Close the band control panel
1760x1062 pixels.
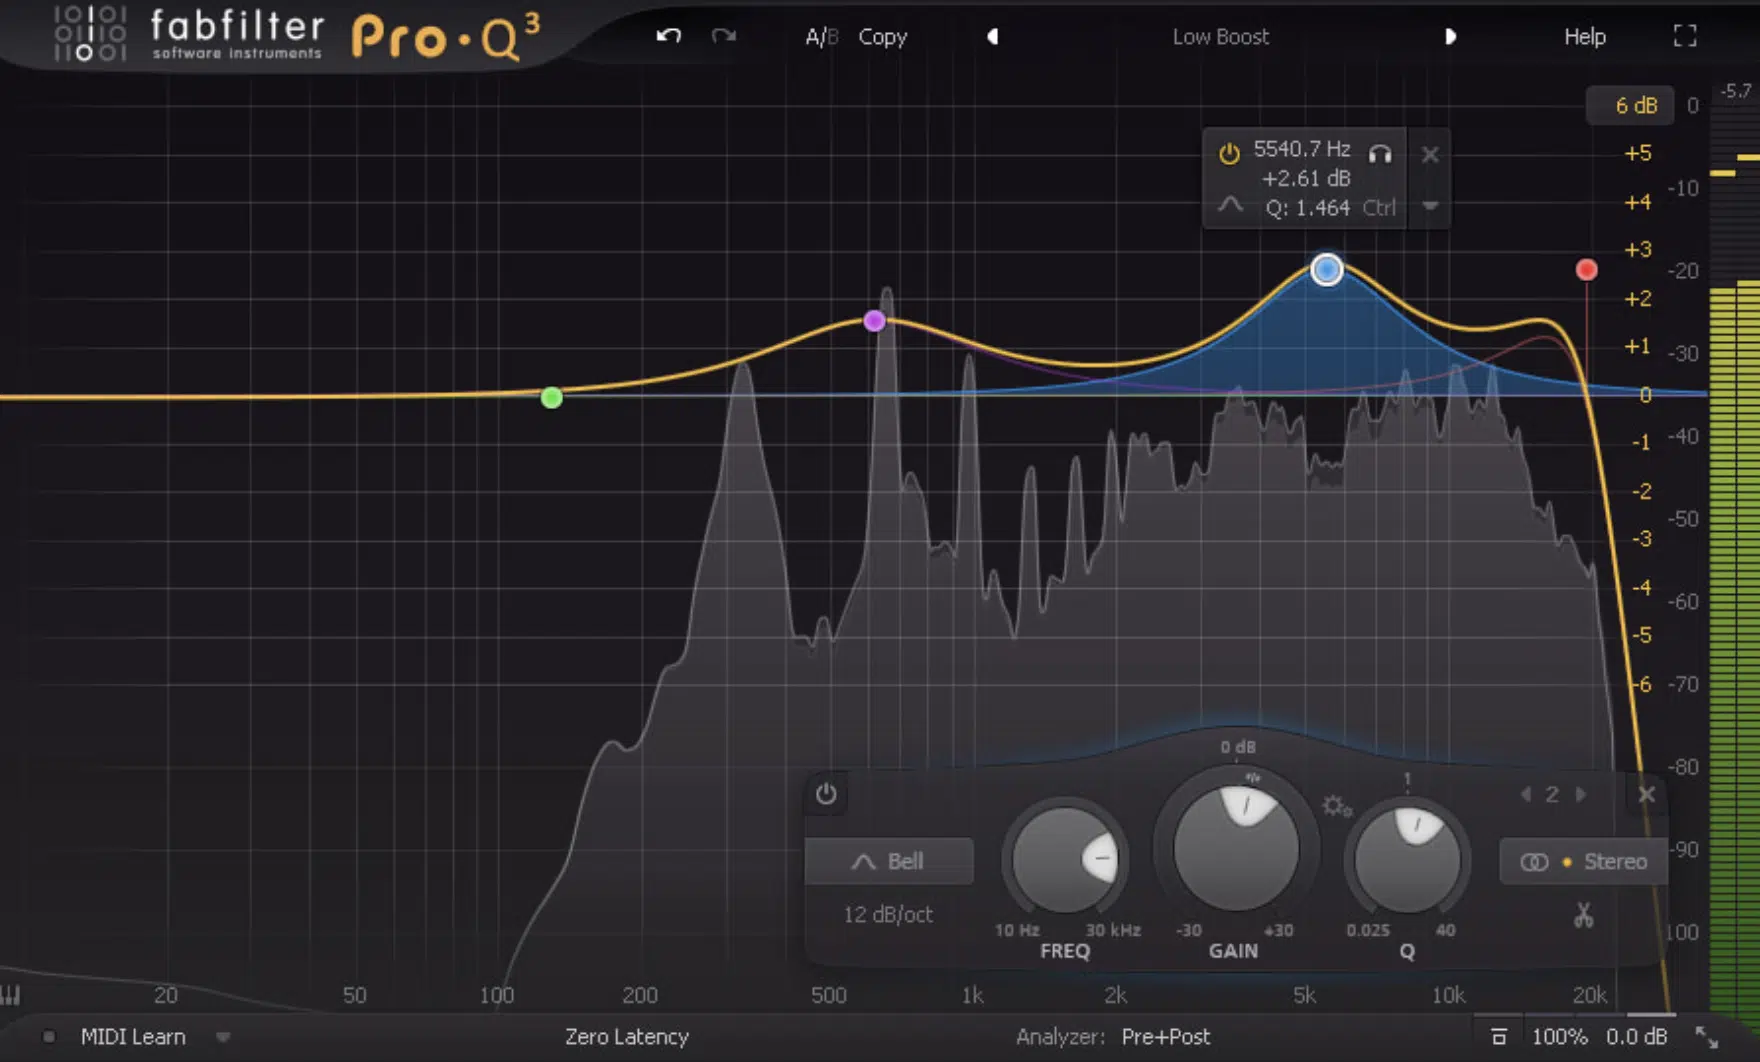(x=1647, y=795)
